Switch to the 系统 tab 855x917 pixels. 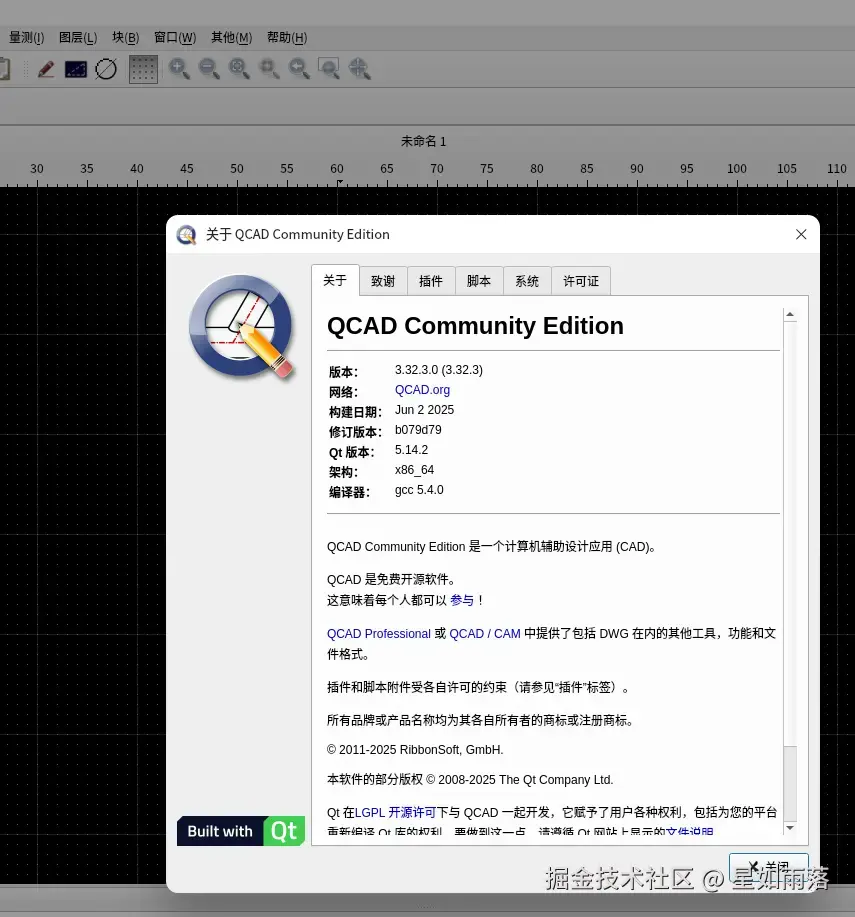(527, 281)
